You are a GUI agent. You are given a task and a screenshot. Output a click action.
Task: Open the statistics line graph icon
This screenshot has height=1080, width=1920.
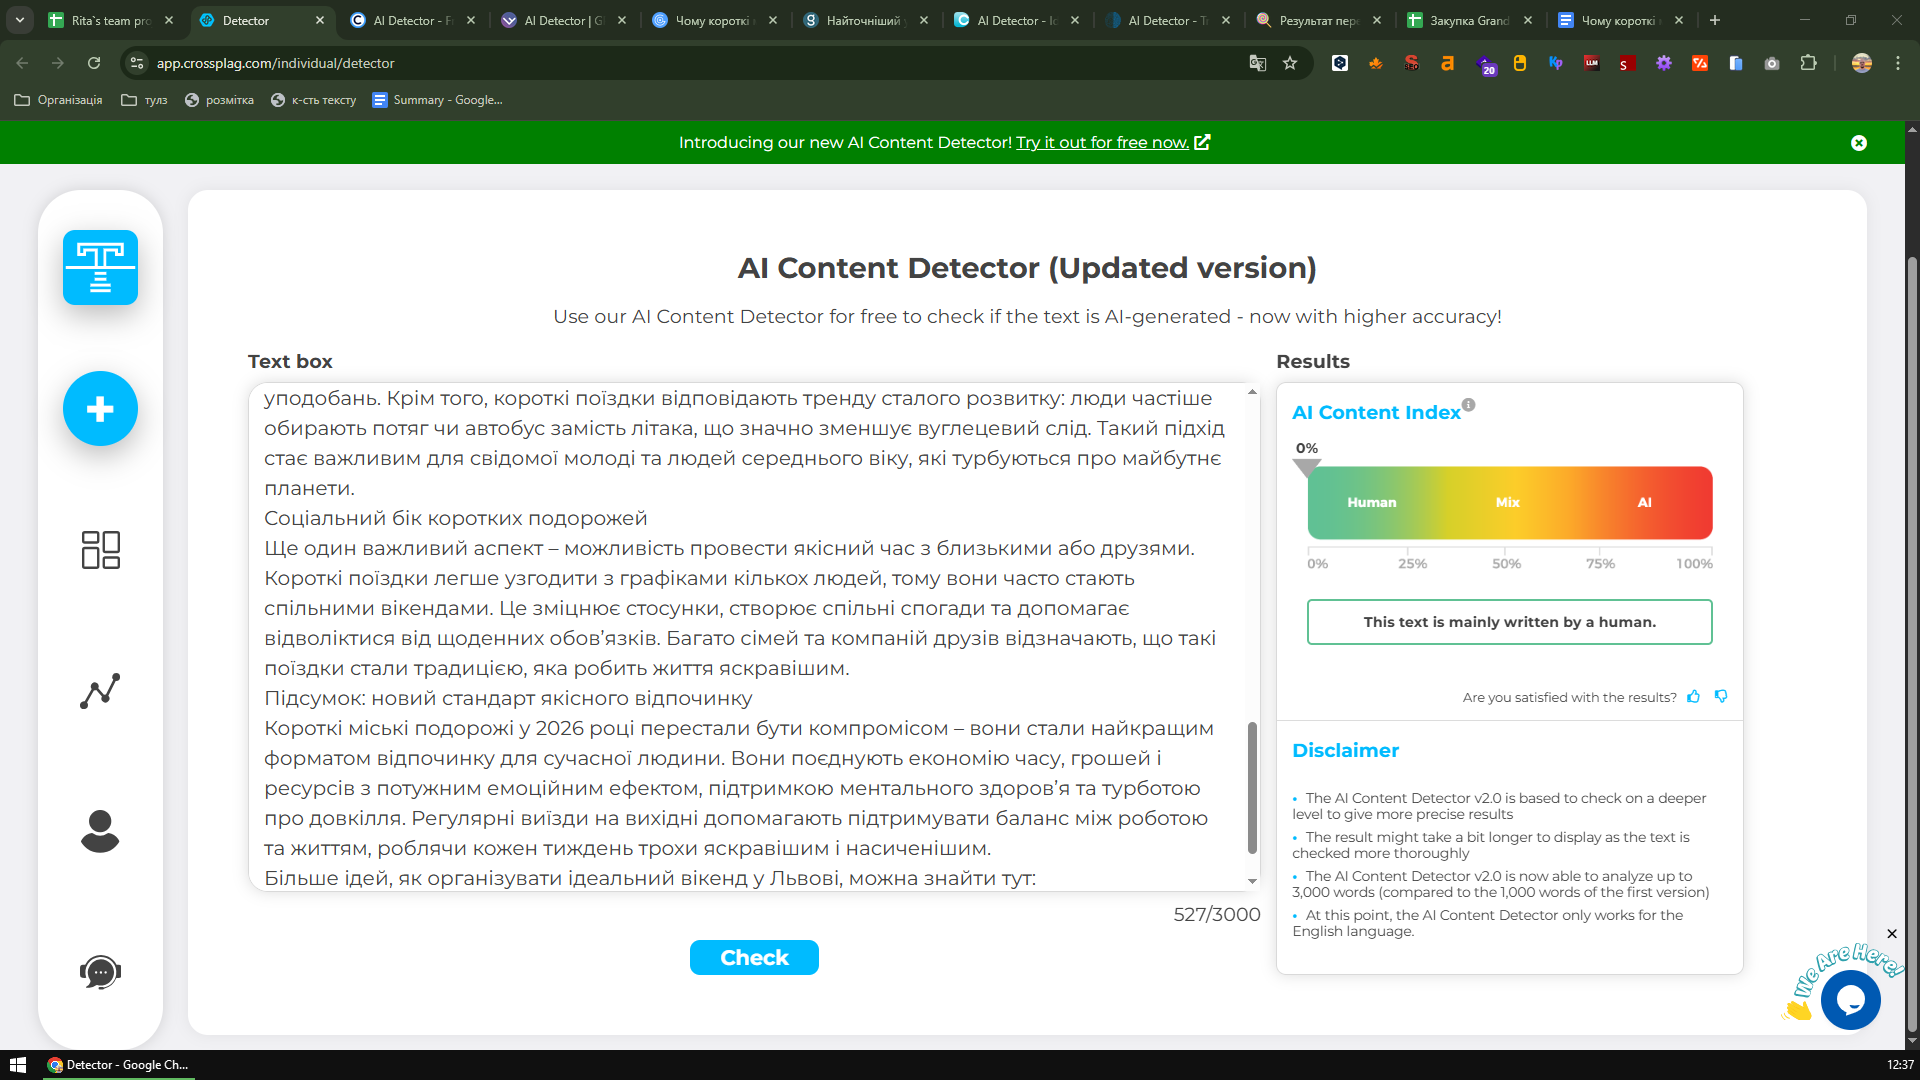100,691
